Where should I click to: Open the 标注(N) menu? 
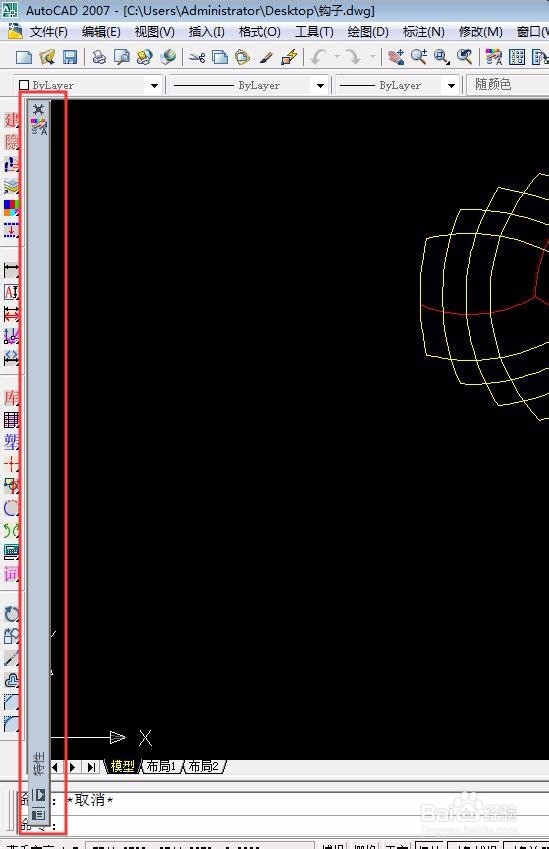(424, 32)
